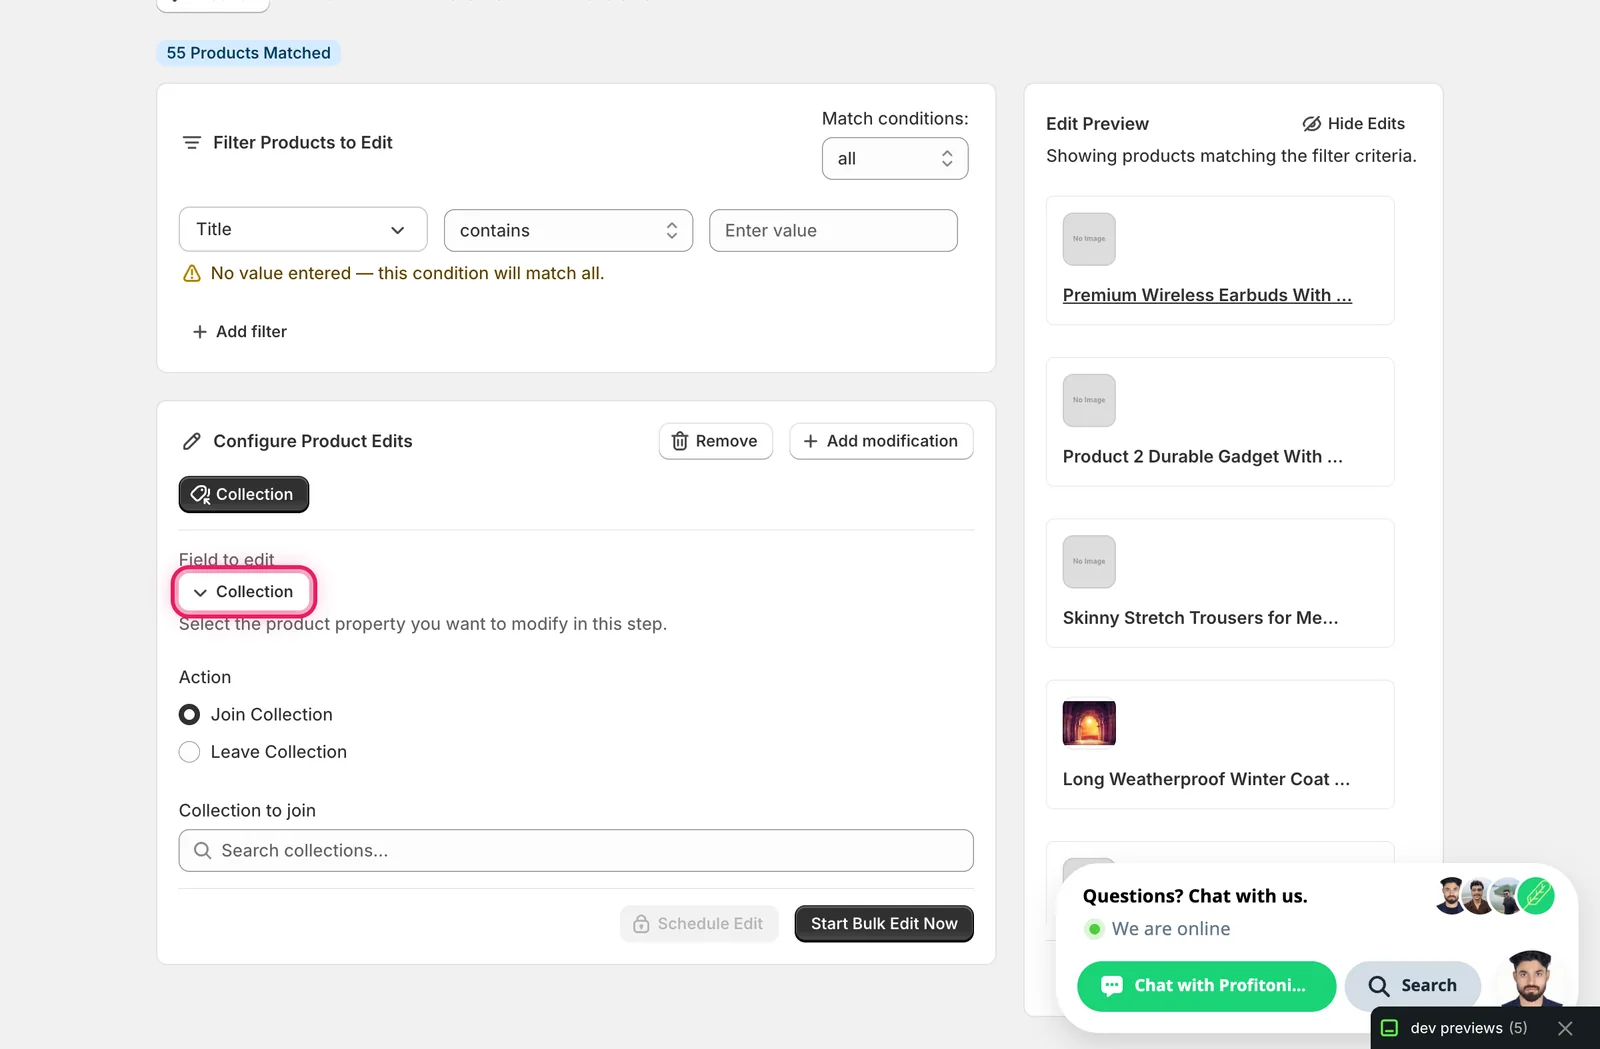1600x1049 pixels.
Task: Click the magnifier icon in Search collections field
Action: [x=203, y=850]
